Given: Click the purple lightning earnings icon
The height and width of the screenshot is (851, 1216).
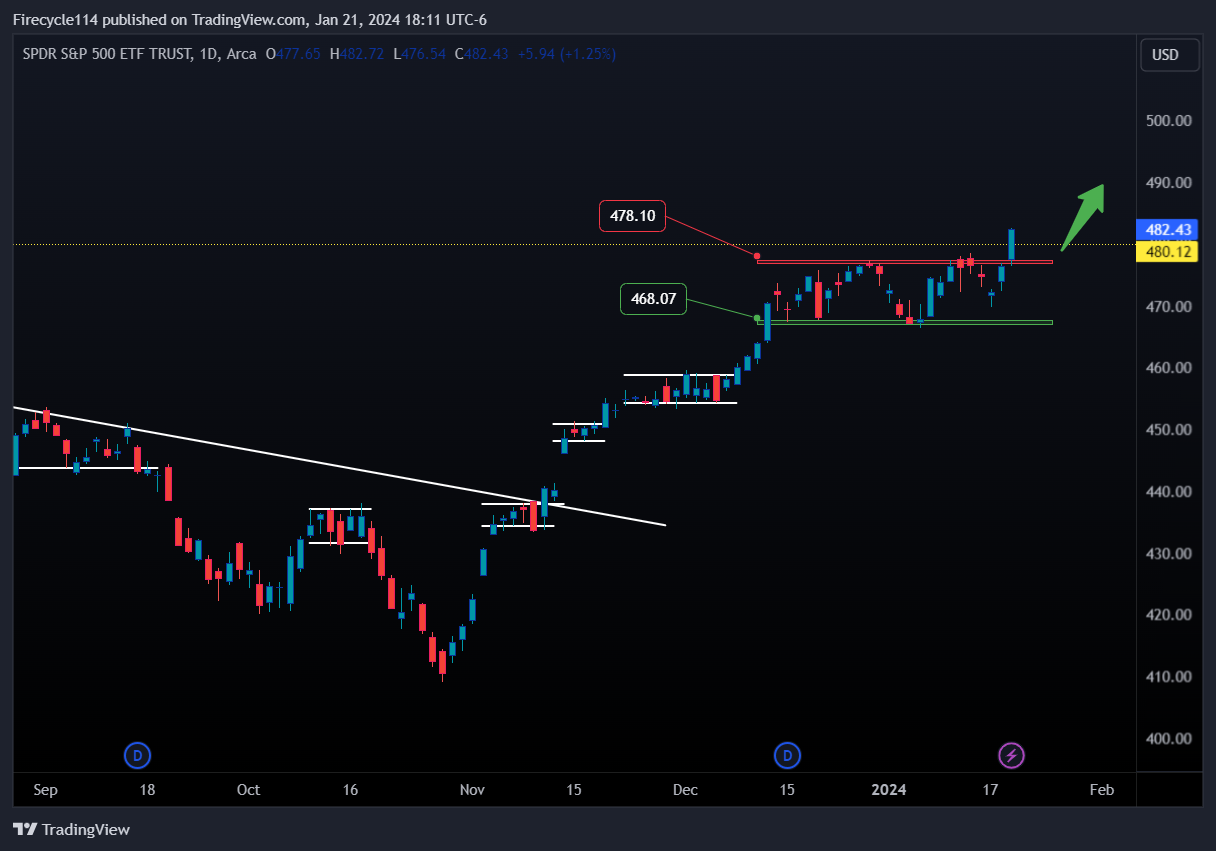Looking at the screenshot, I should click(x=1012, y=755).
